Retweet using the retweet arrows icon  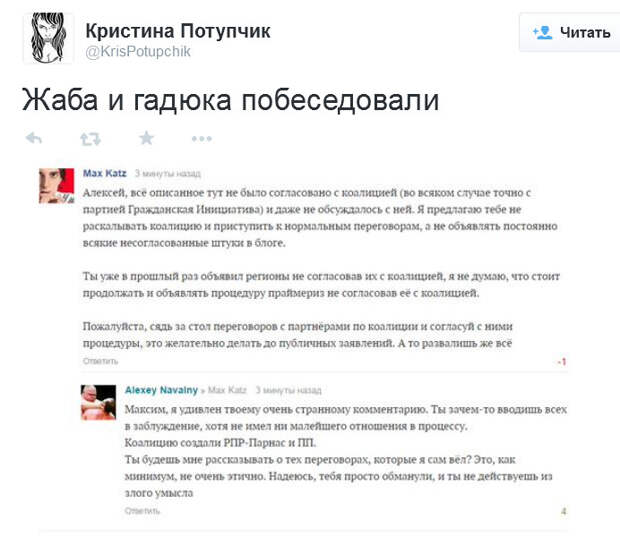click(x=91, y=139)
